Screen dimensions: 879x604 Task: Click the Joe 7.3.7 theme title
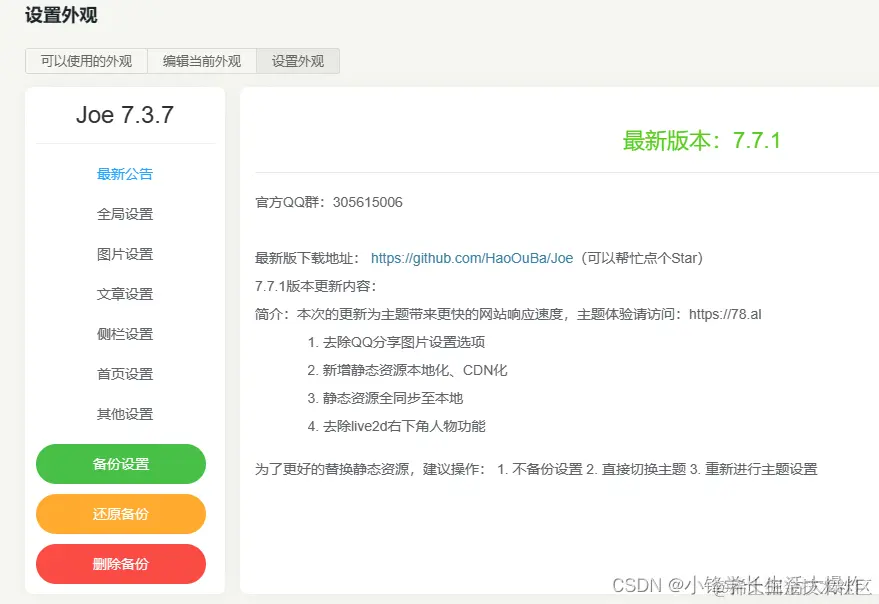point(123,116)
